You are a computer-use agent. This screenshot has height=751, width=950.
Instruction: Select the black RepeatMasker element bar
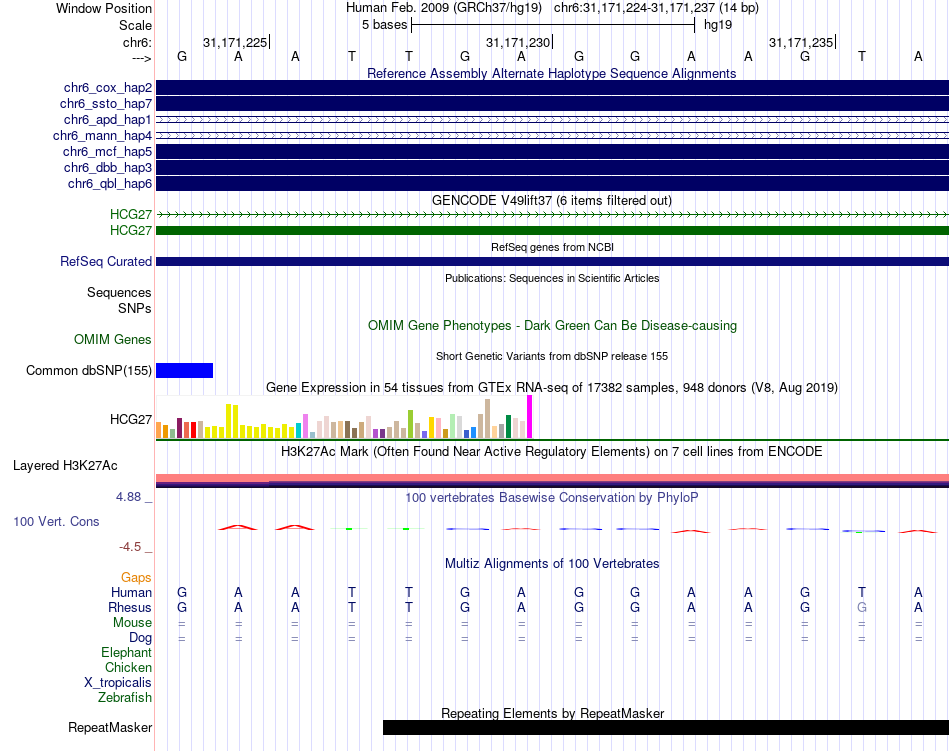coord(666,727)
